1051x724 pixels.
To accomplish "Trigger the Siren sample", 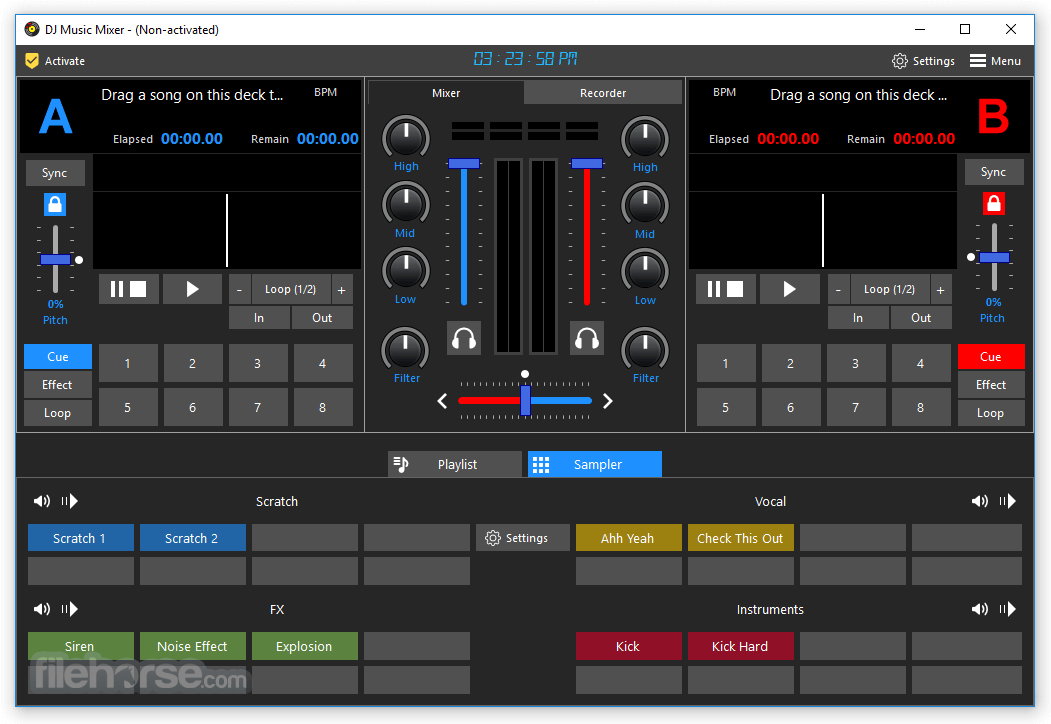I will pyautogui.click(x=80, y=646).
